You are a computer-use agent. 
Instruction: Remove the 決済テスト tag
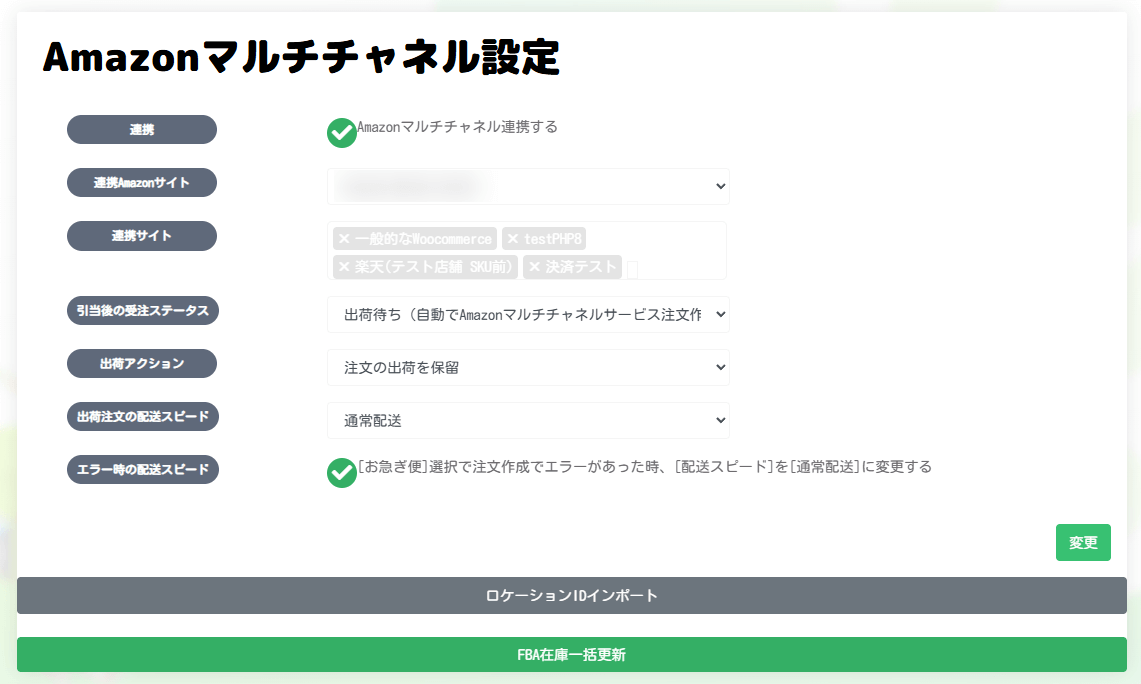pyautogui.click(x=535, y=267)
